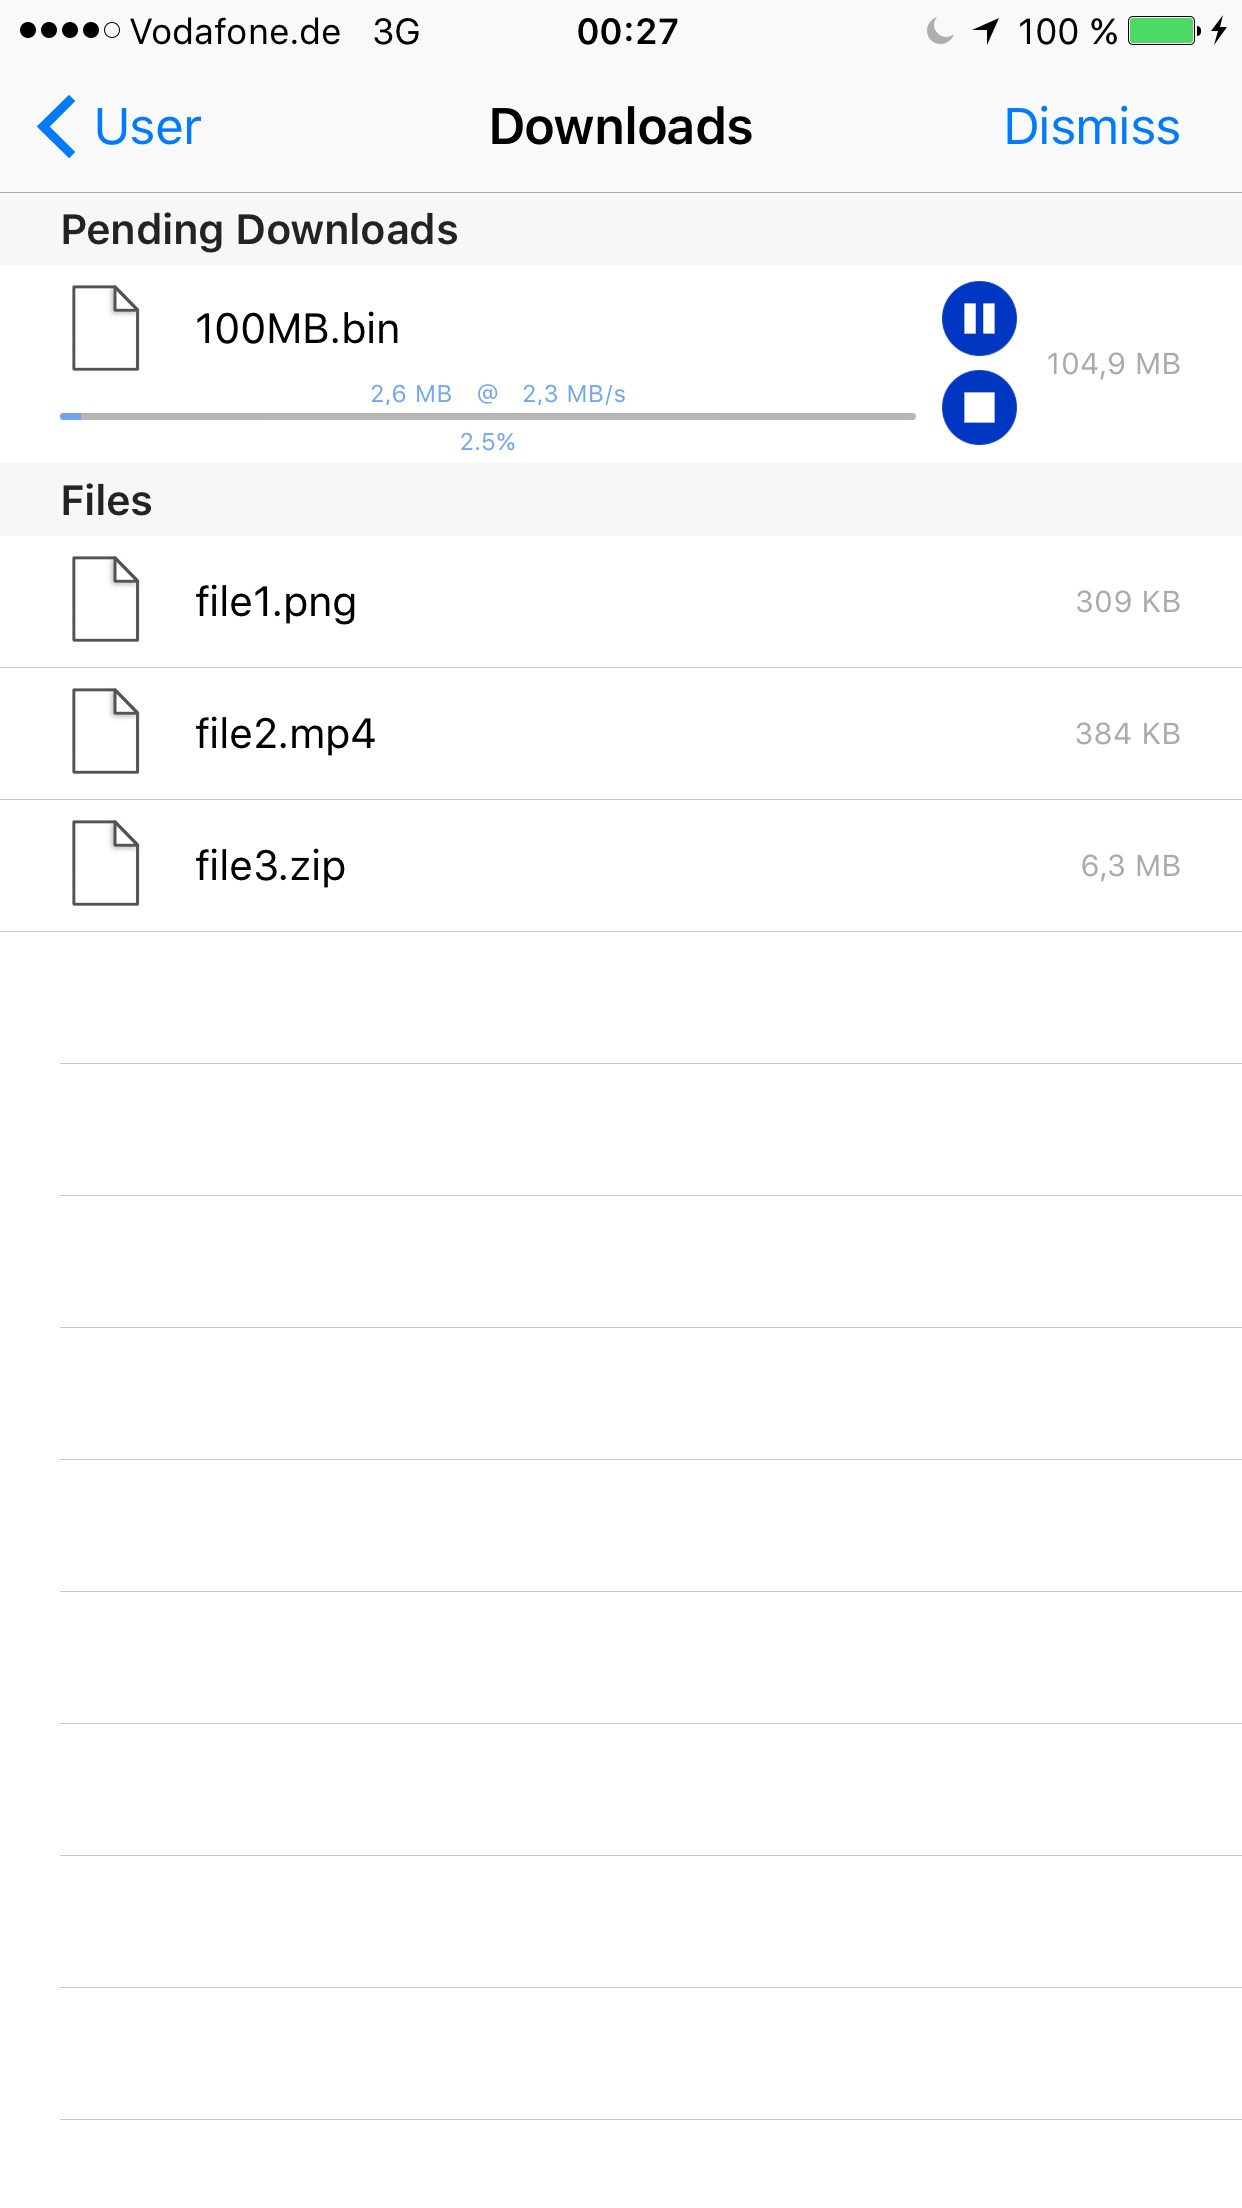Open file1.png from Files list

[x=276, y=602]
